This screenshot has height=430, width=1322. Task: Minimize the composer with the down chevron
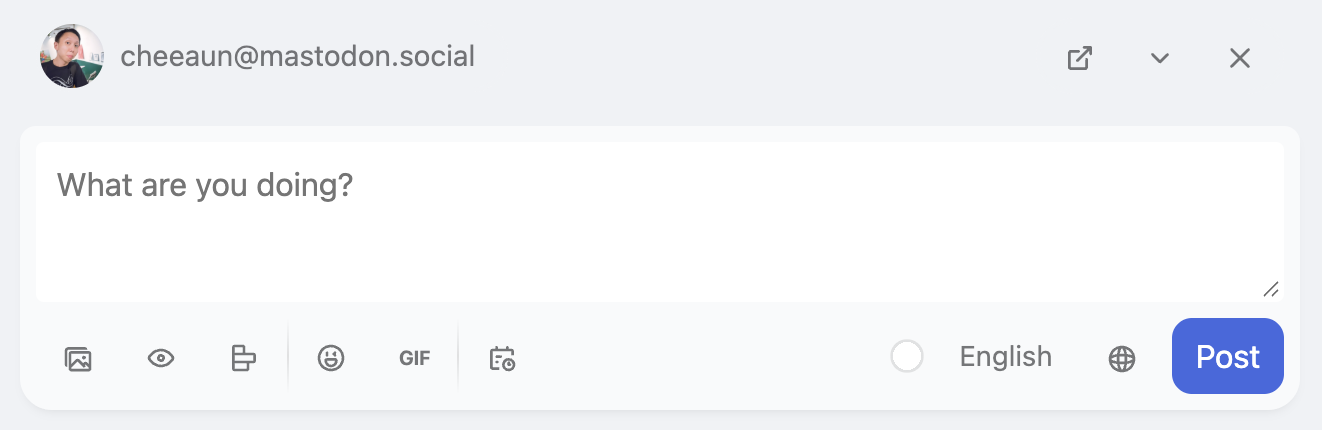[x=1160, y=58]
